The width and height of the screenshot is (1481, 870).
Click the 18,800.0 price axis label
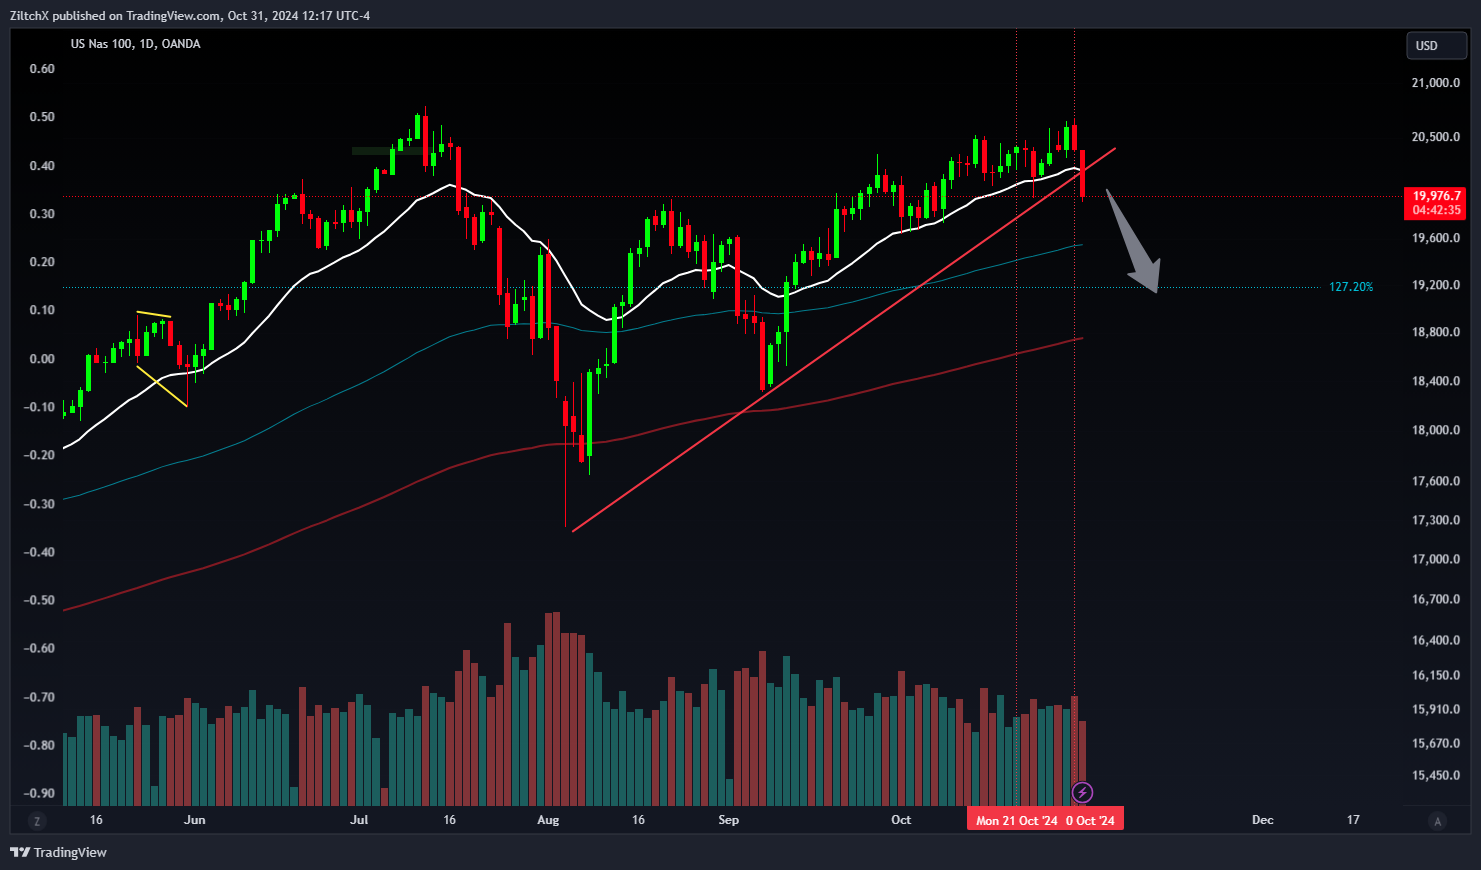pyautogui.click(x=1435, y=332)
